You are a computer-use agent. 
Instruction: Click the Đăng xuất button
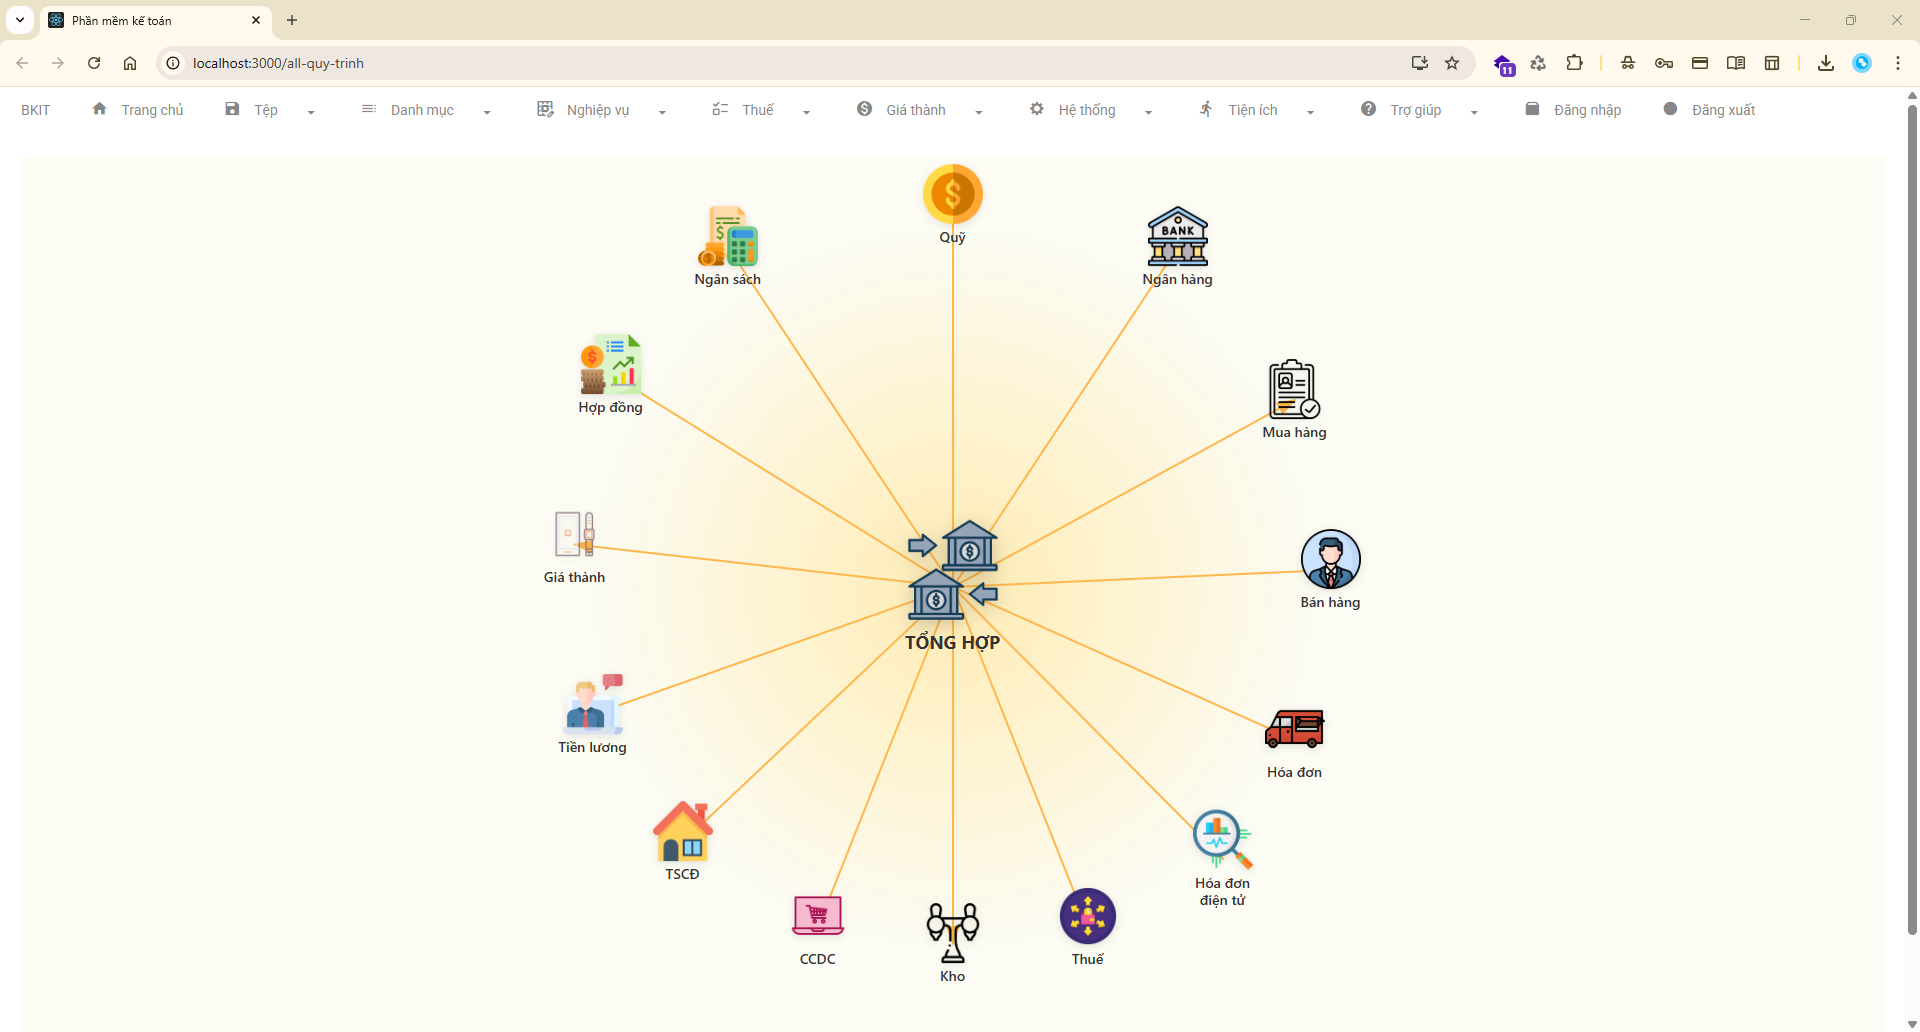1721,110
